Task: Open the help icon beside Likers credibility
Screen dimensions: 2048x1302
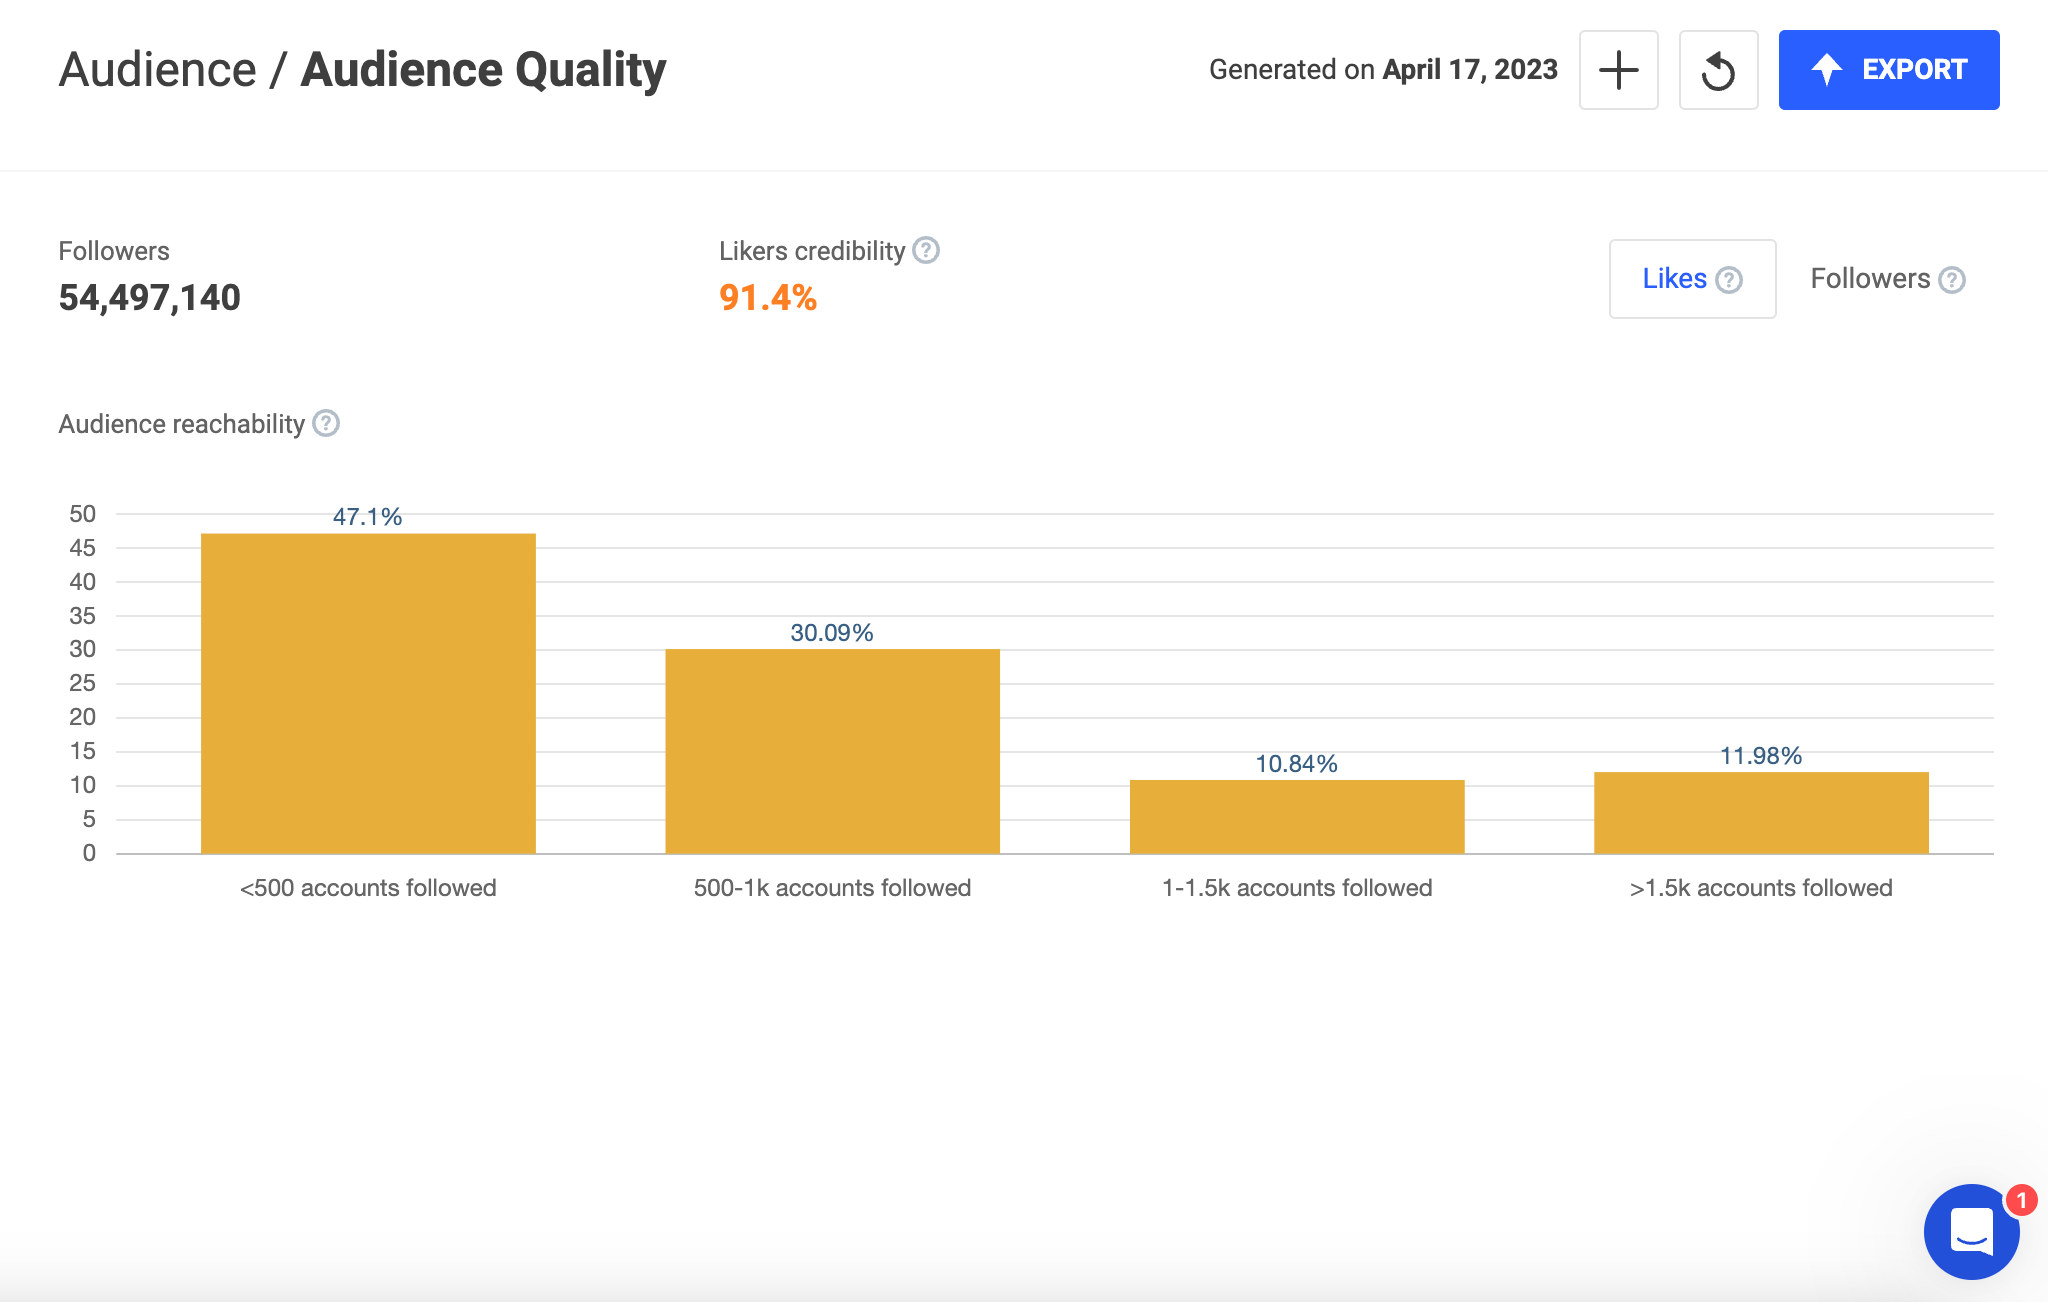Action: click(926, 250)
